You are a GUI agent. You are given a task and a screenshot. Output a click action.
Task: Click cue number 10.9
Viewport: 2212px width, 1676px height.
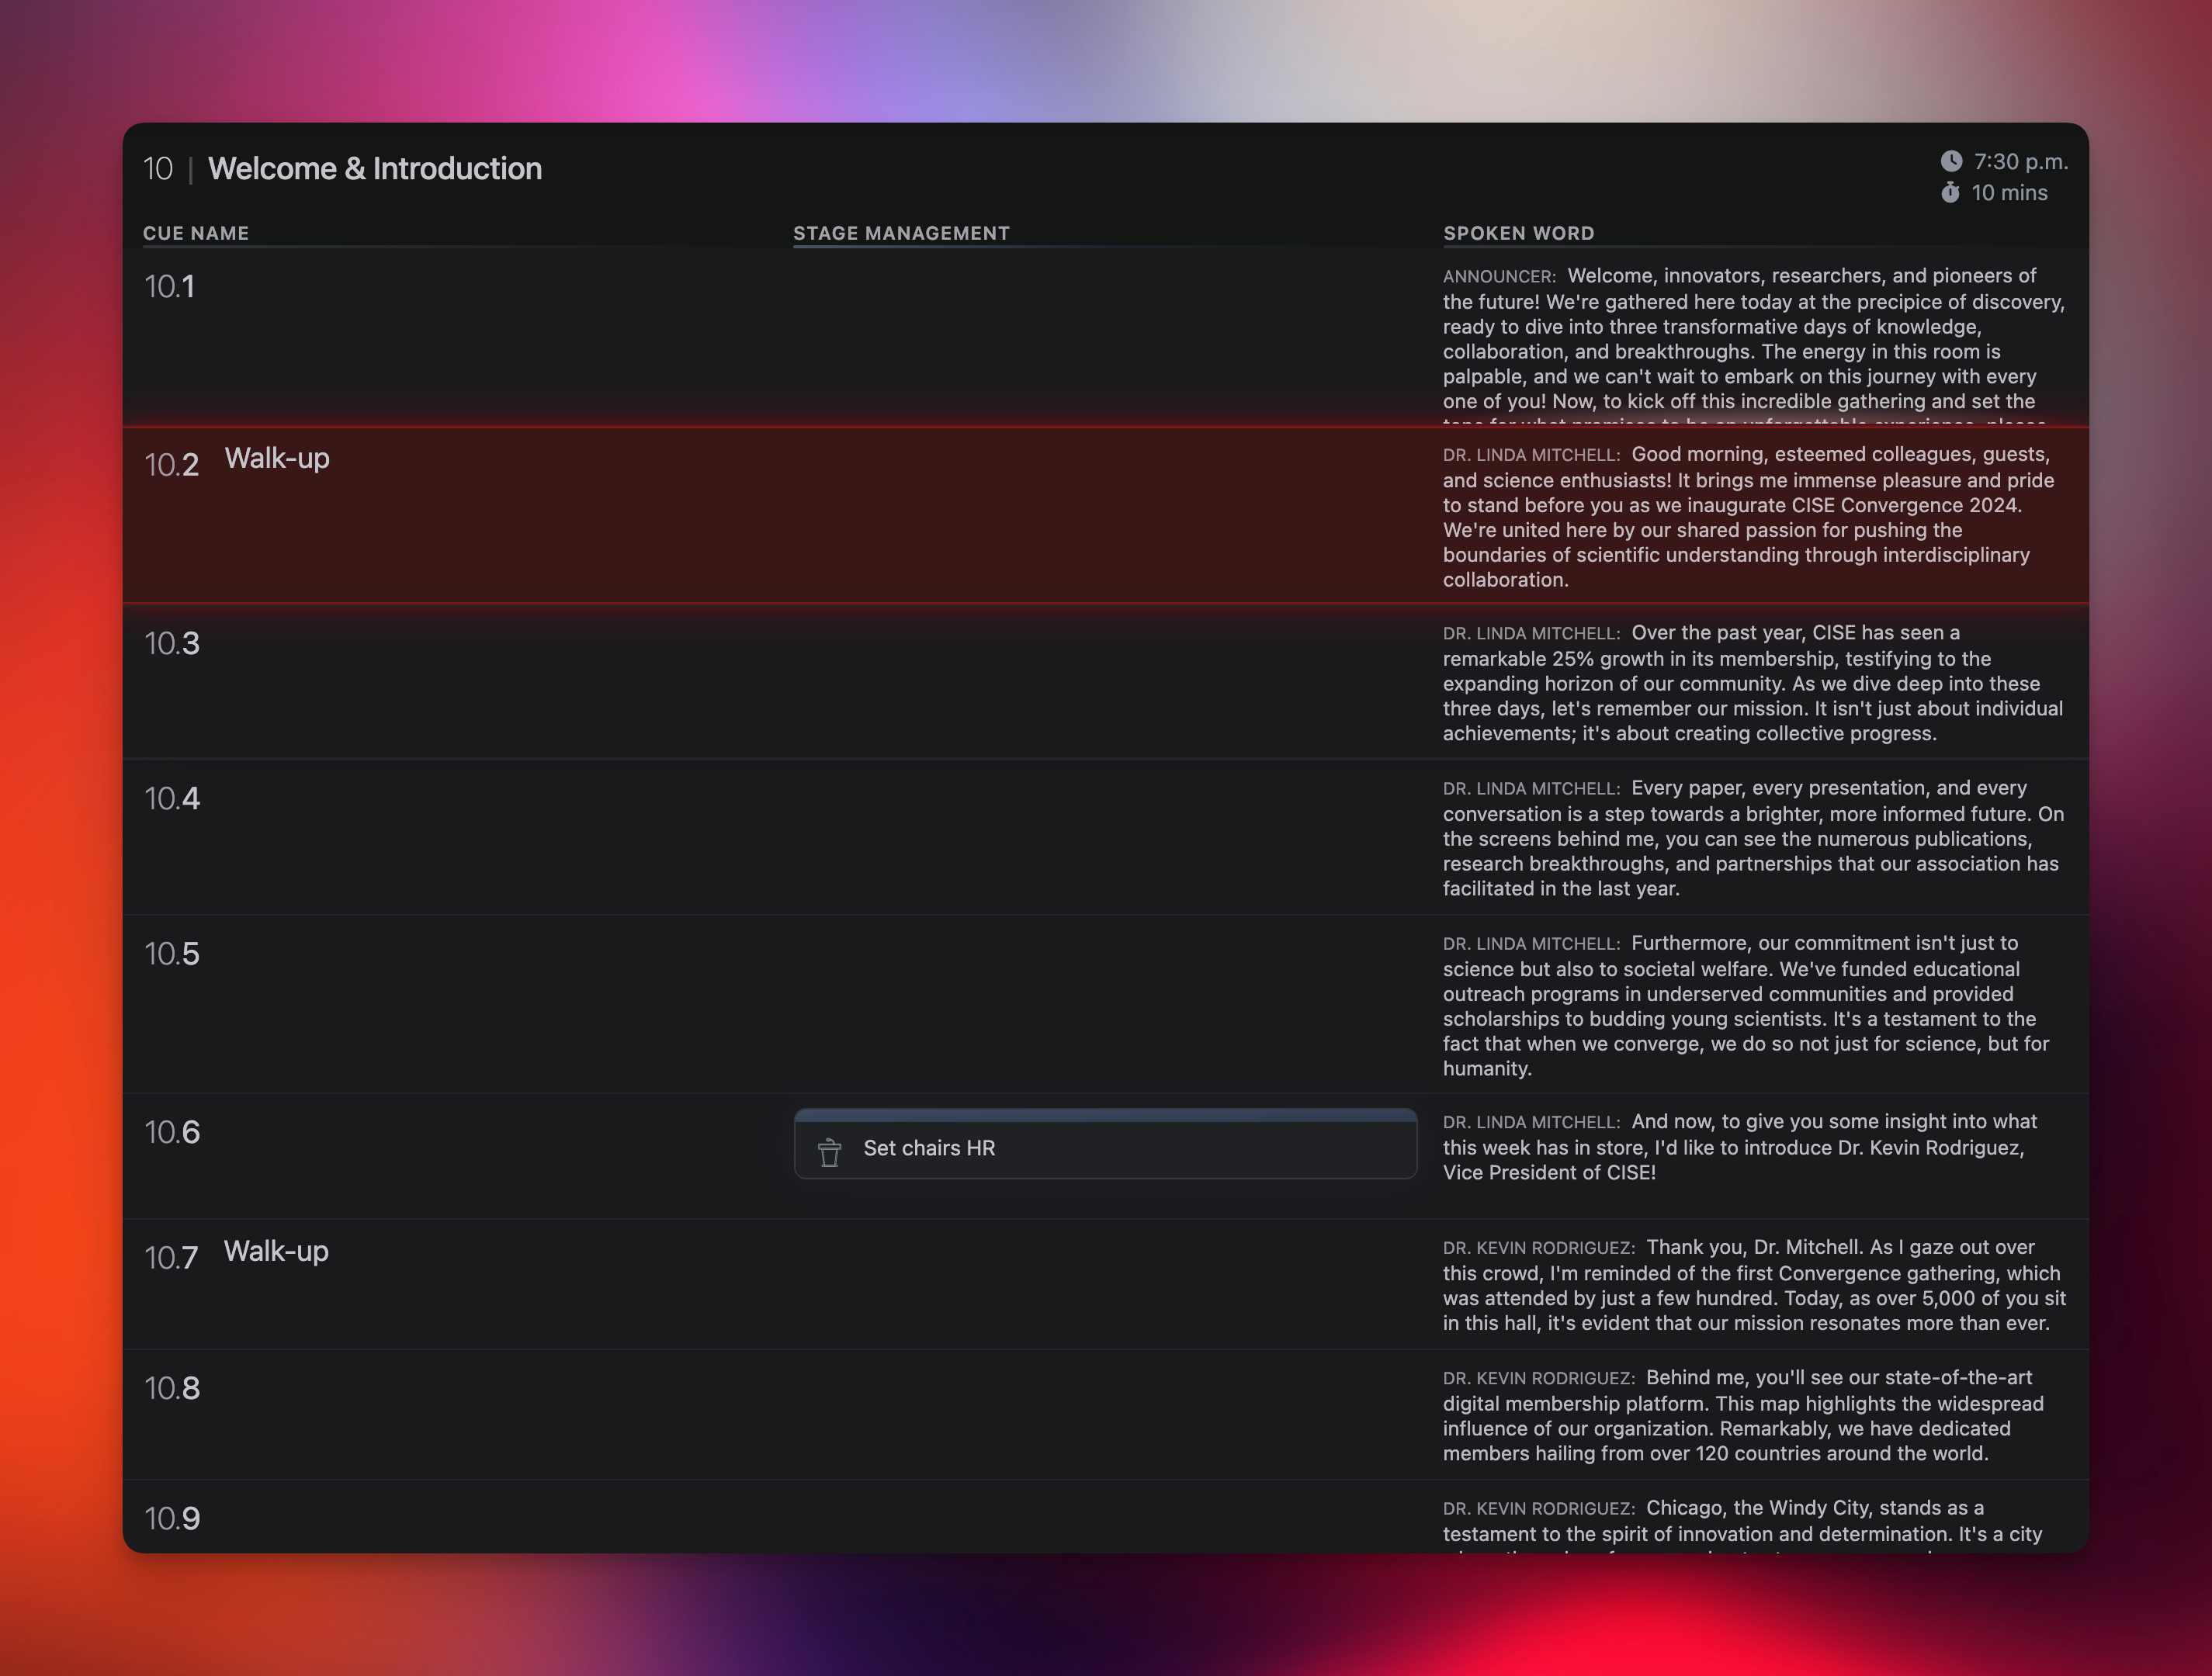coord(172,1519)
